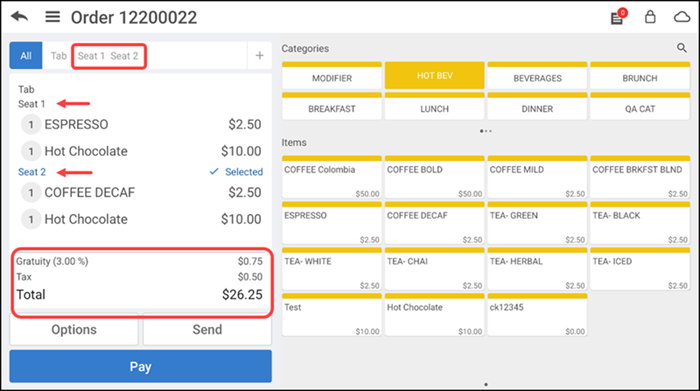This screenshot has height=391, width=700.
Task: Go back using the arrow icon
Action: pos(20,17)
